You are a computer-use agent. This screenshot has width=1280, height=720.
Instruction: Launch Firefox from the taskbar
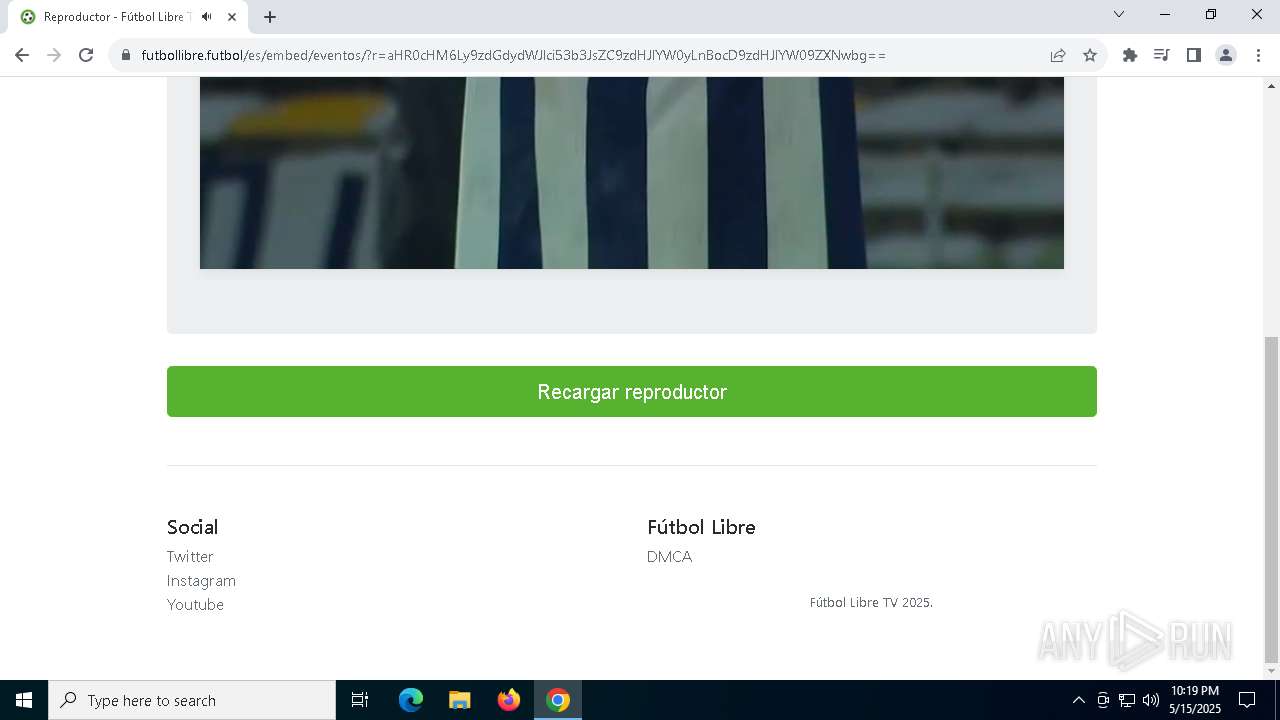click(x=509, y=700)
